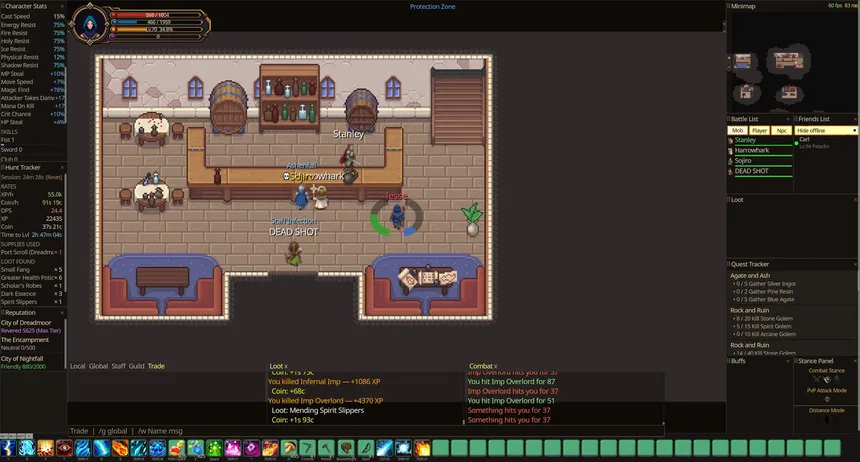The width and height of the screenshot is (860, 462).
Task: Target Sojiro in the Battle List
Action: coord(760,161)
